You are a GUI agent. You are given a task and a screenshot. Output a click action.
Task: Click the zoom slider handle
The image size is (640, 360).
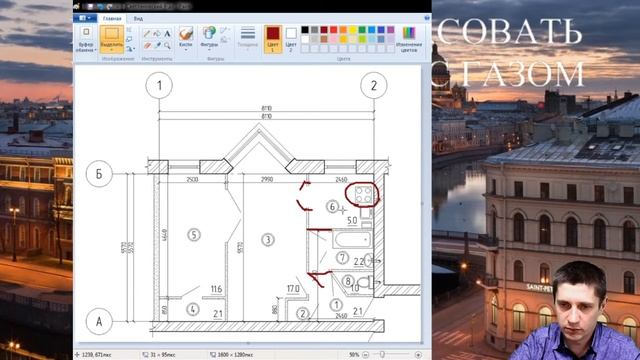point(382,354)
